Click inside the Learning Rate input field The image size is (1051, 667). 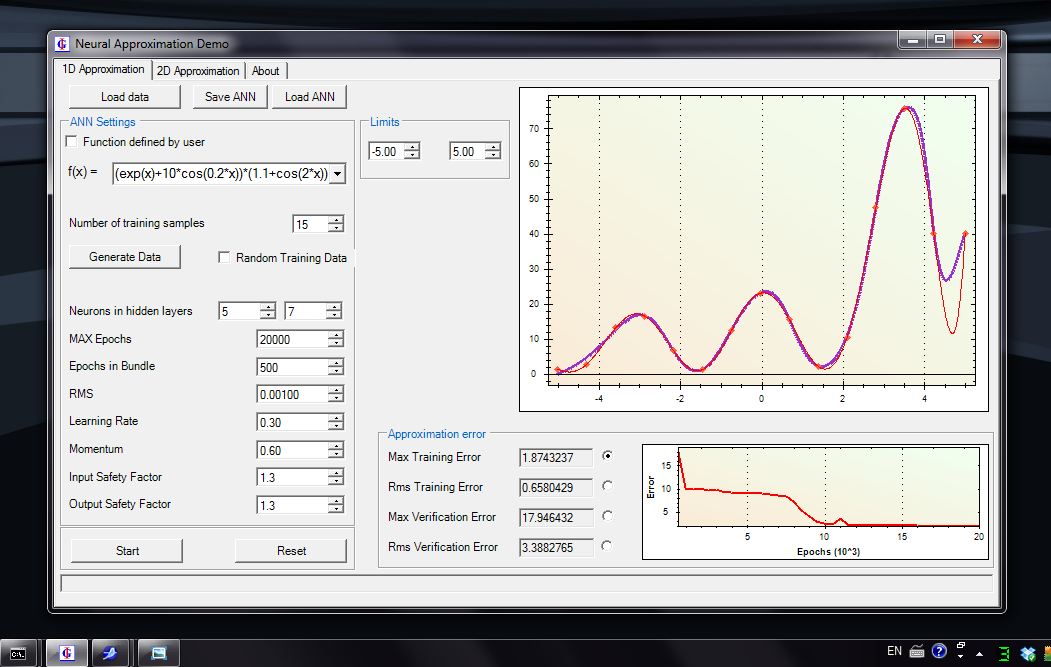tap(290, 423)
